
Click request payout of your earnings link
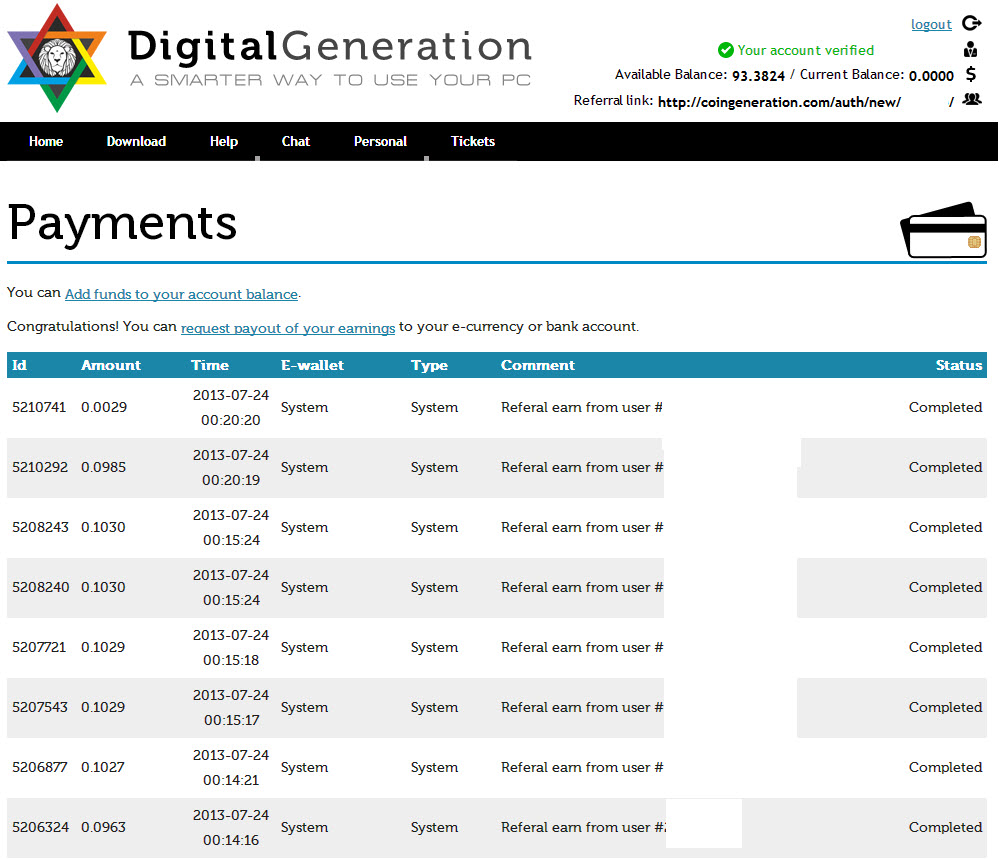point(288,328)
